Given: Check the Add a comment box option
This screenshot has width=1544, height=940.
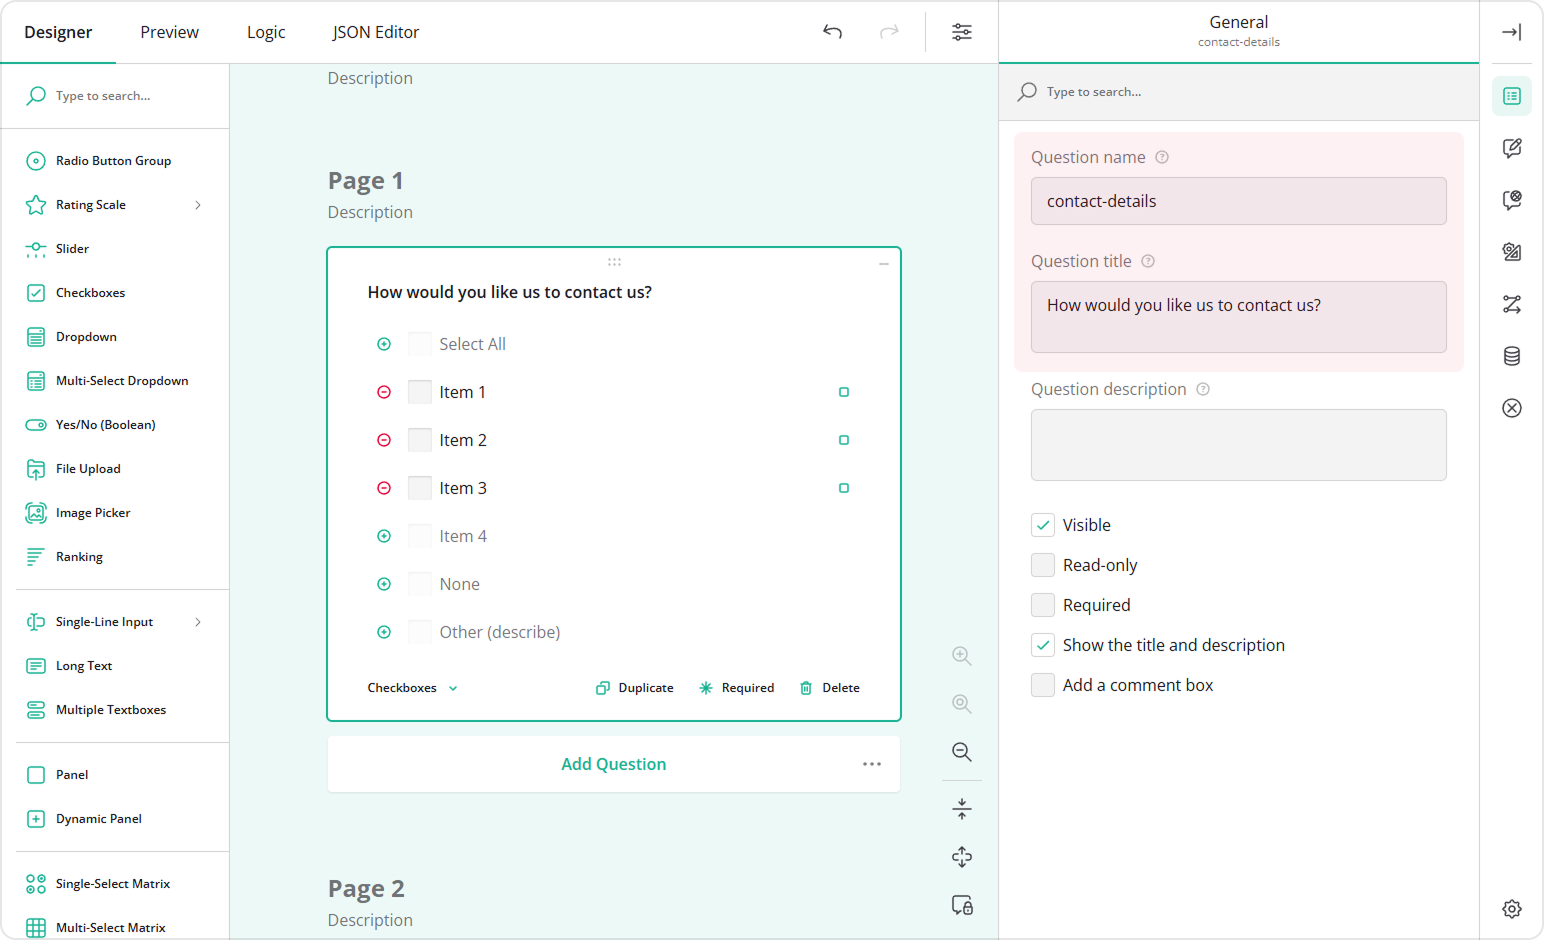Looking at the screenshot, I should point(1042,684).
